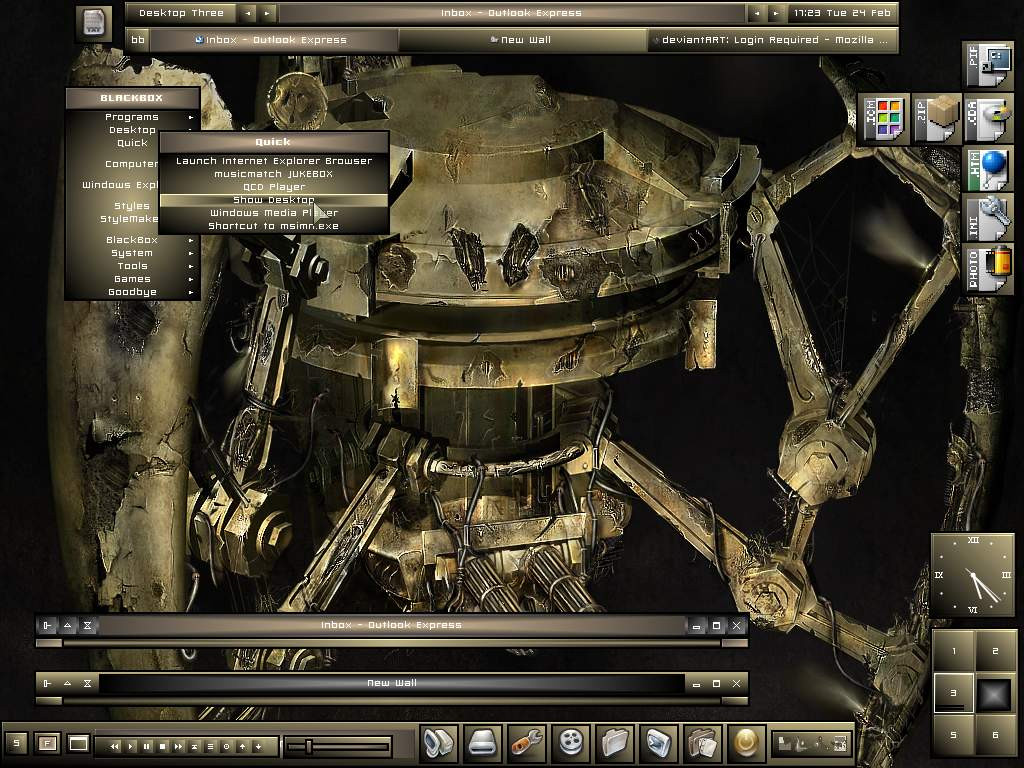Open deviantART Mozilla taskbar button
The height and width of the screenshot is (768, 1024).
click(x=773, y=40)
